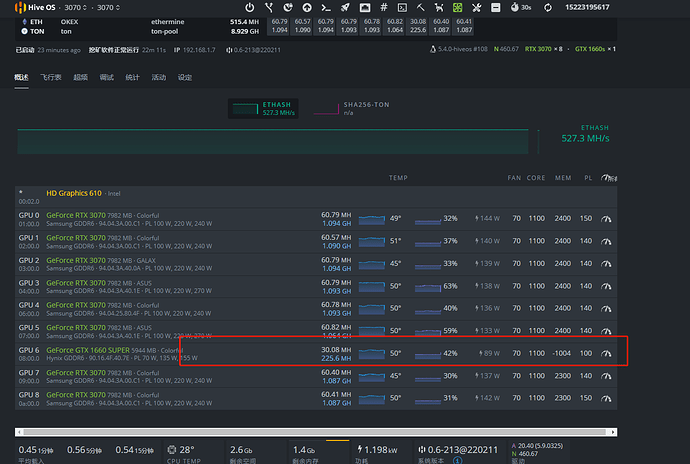
Task: Click GPU 7 hashrate 60.40 MH
Action: tap(336, 372)
